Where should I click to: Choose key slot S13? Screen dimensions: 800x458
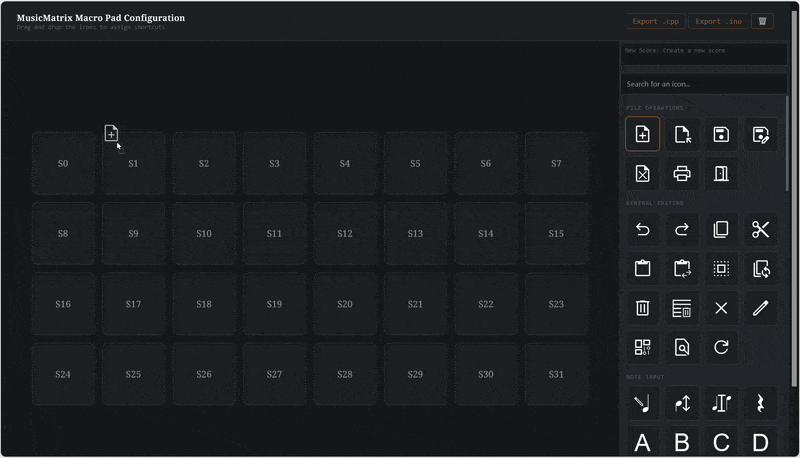coord(415,234)
